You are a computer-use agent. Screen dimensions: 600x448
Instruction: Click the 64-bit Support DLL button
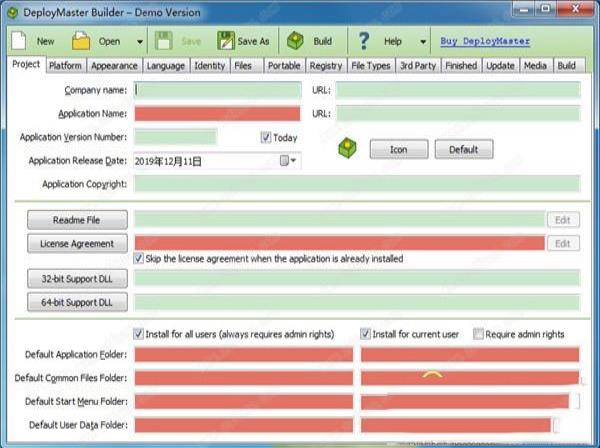(77, 302)
